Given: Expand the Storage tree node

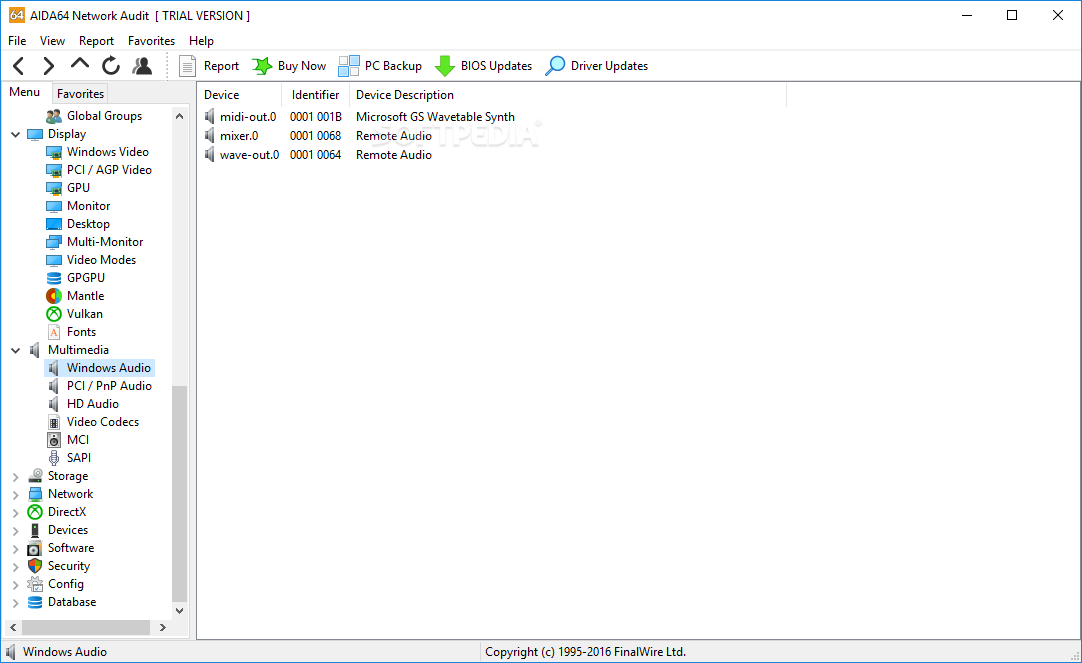Looking at the screenshot, I should point(15,477).
